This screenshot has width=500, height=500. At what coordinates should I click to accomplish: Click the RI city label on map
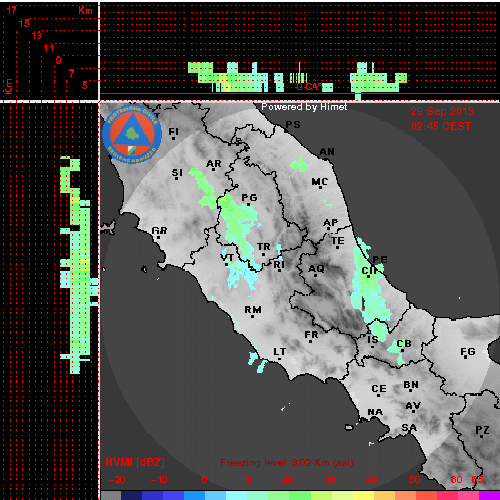[279, 265]
